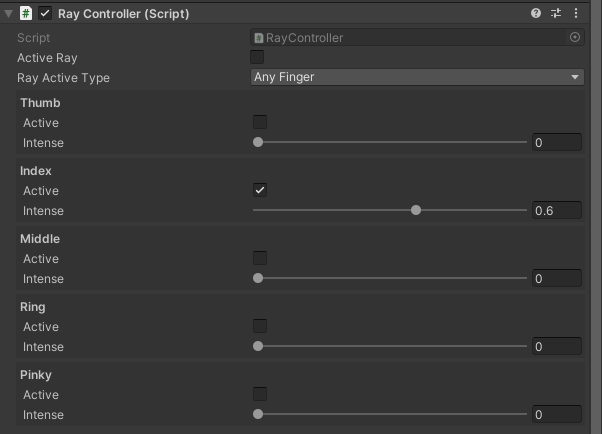The width and height of the screenshot is (602, 434).
Task: Open the three-dot component context menu
Action: tap(576, 14)
